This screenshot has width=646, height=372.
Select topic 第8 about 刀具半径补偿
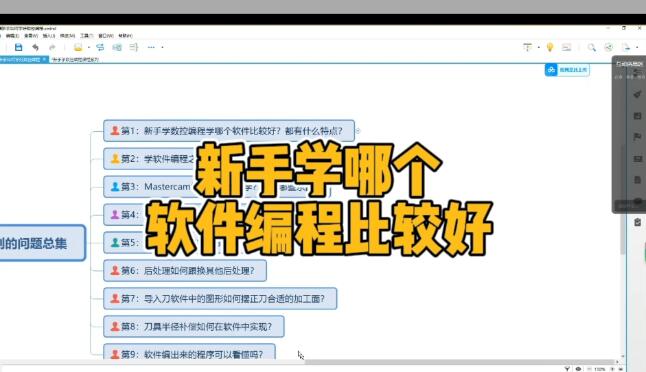194,326
